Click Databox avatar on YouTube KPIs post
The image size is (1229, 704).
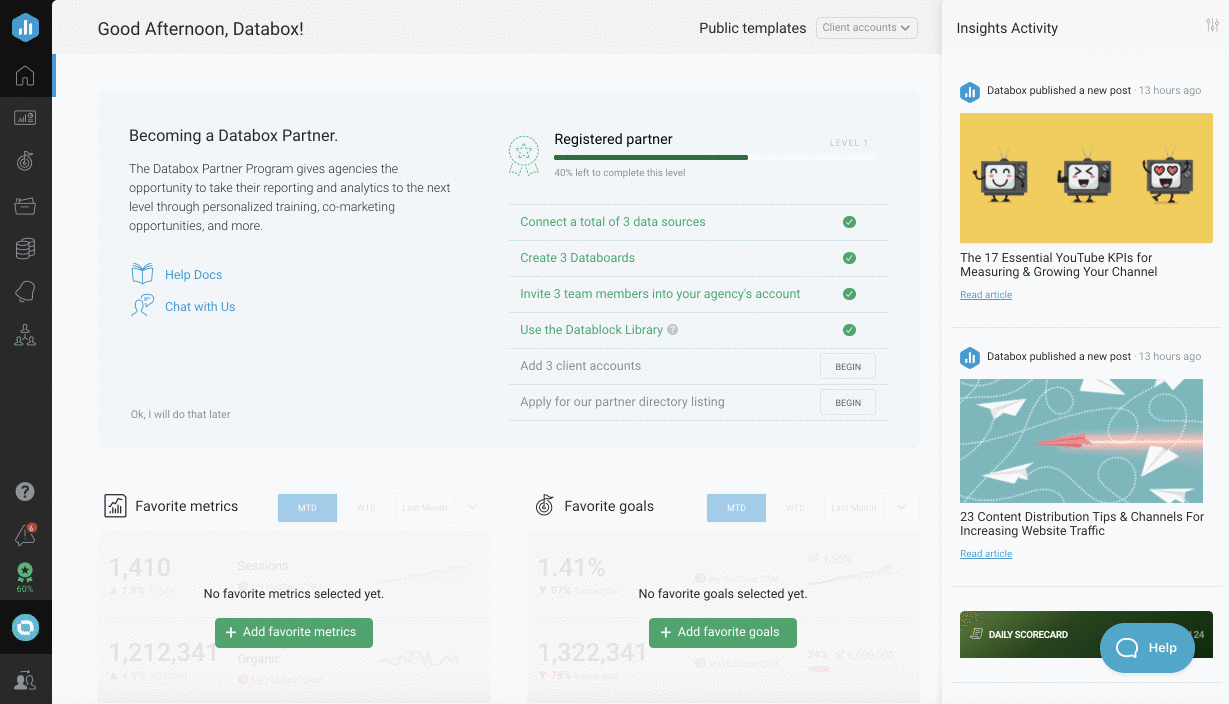[969, 92]
